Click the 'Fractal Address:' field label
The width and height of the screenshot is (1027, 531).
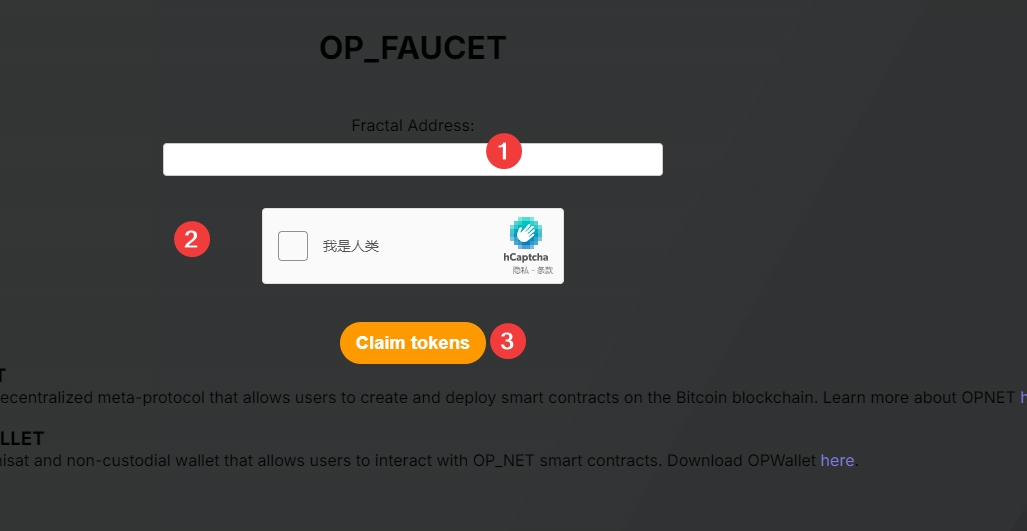[x=412, y=126]
